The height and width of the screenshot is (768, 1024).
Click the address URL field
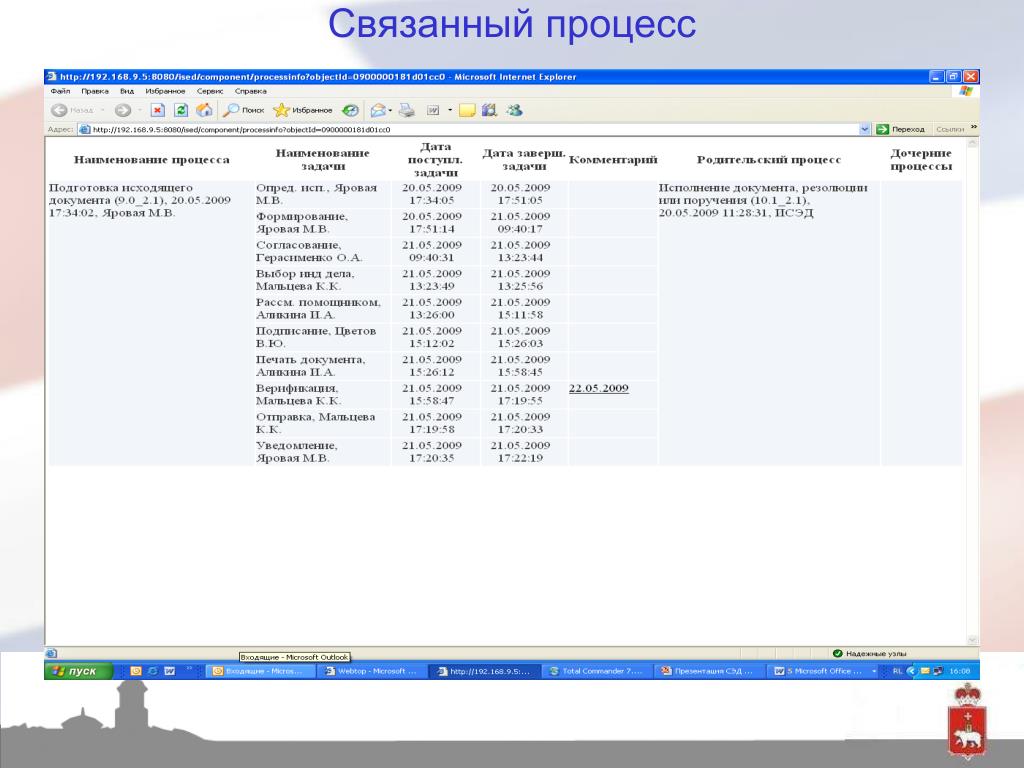click(473, 129)
